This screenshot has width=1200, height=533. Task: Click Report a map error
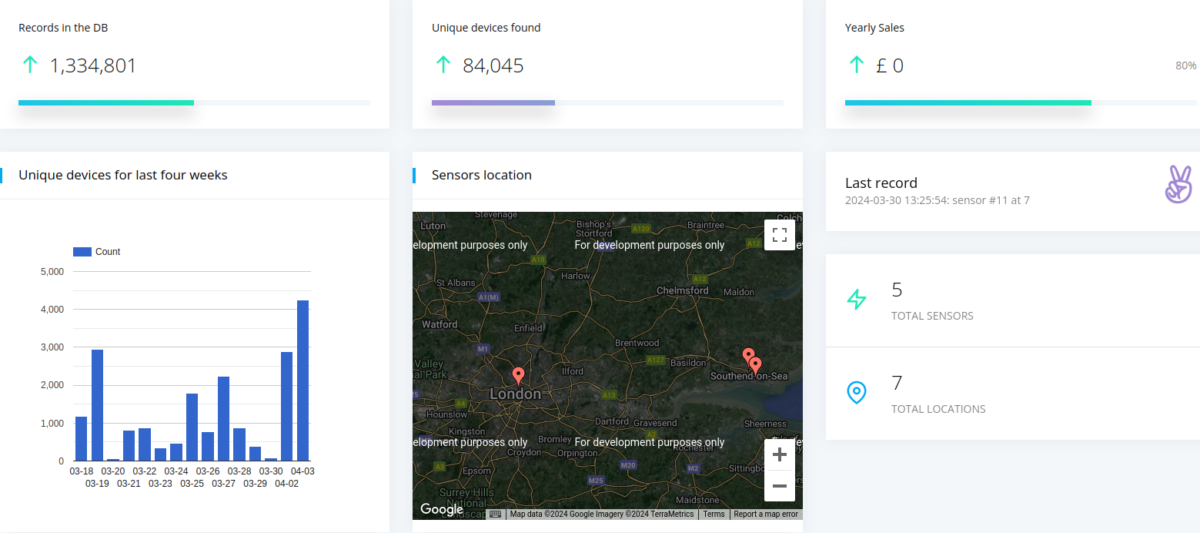click(766, 514)
